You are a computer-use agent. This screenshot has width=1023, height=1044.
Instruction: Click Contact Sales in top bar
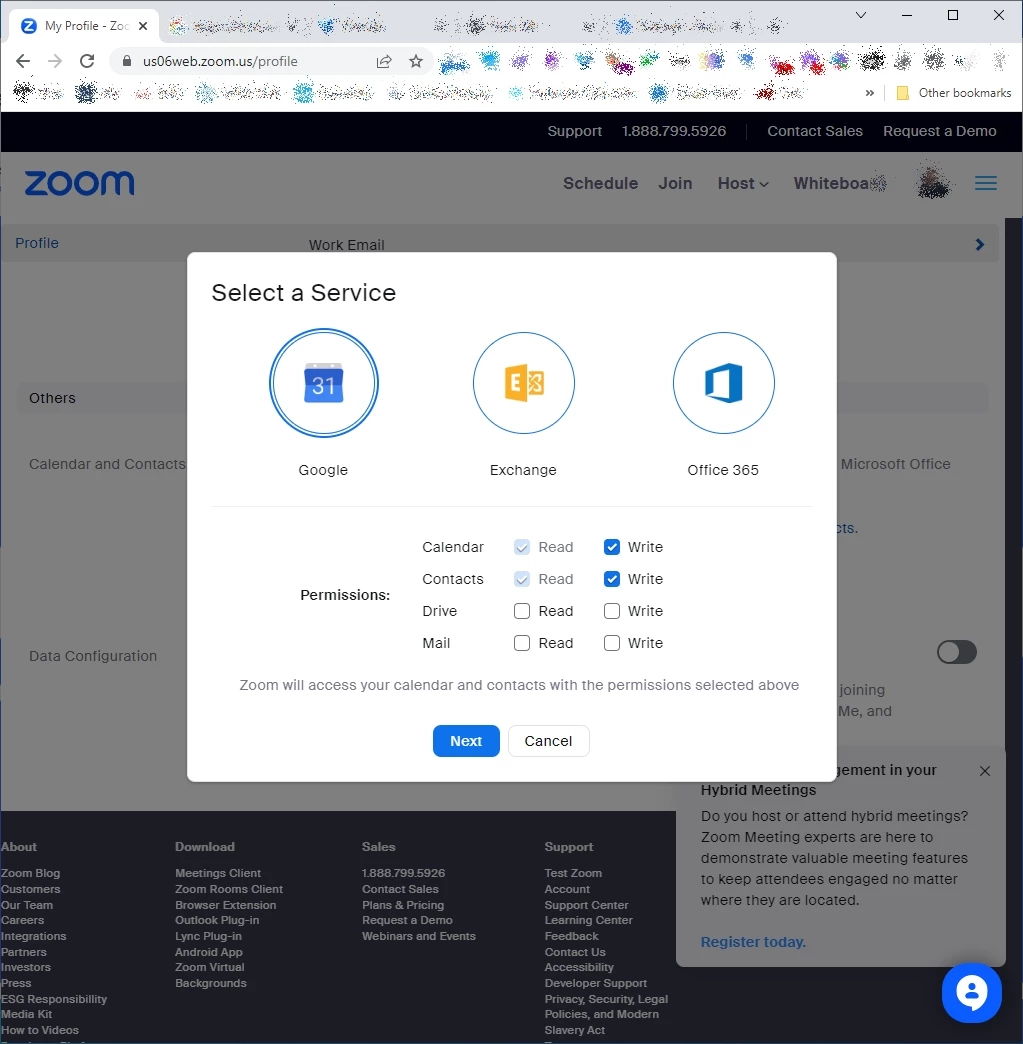tap(815, 131)
